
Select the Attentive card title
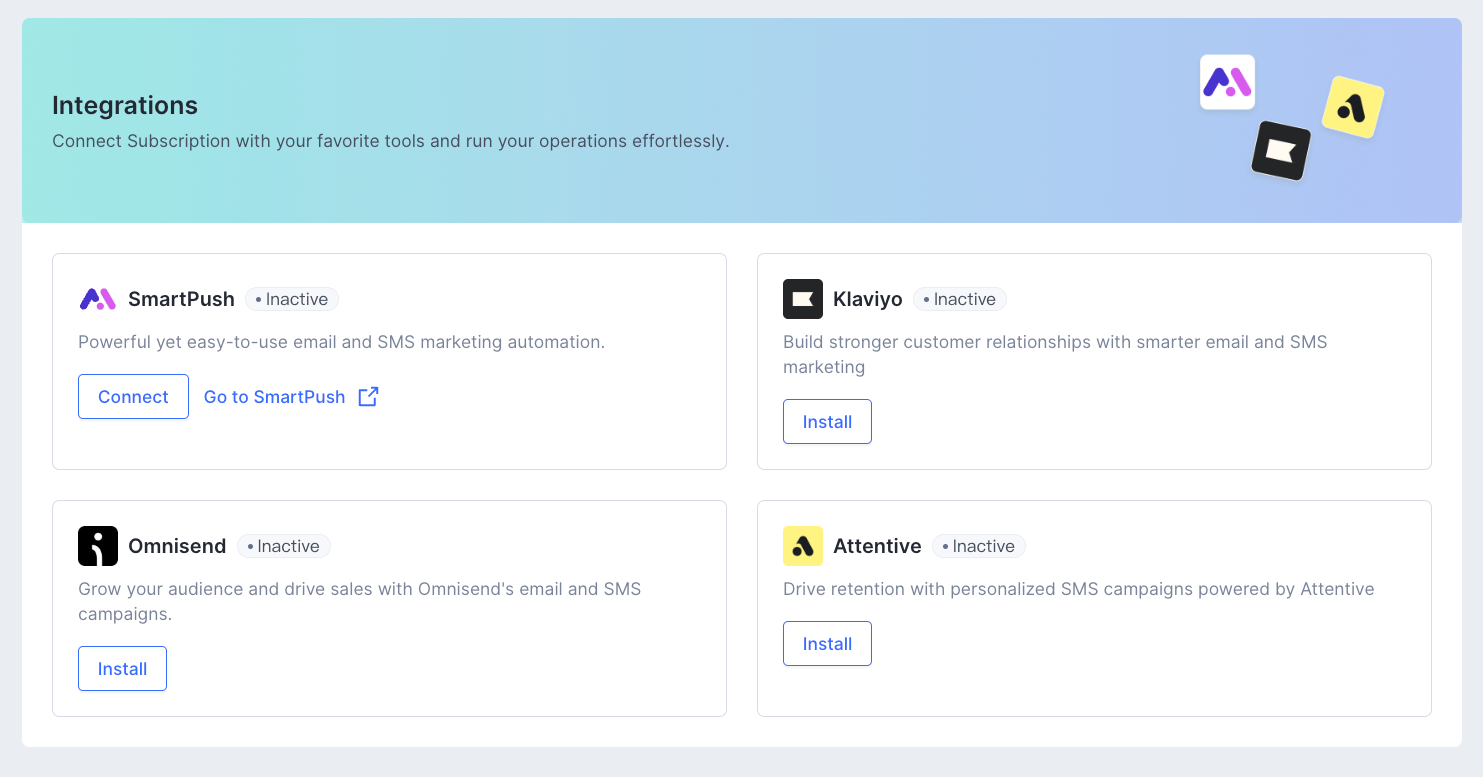pos(877,546)
